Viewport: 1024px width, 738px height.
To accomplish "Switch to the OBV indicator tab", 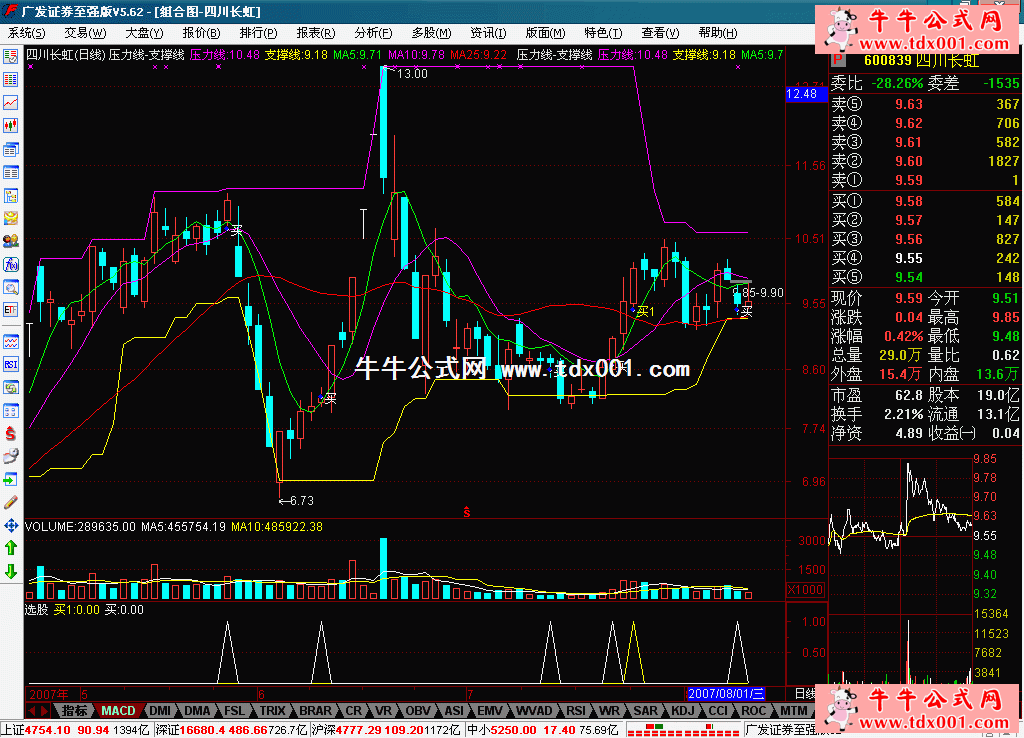I will [418, 711].
